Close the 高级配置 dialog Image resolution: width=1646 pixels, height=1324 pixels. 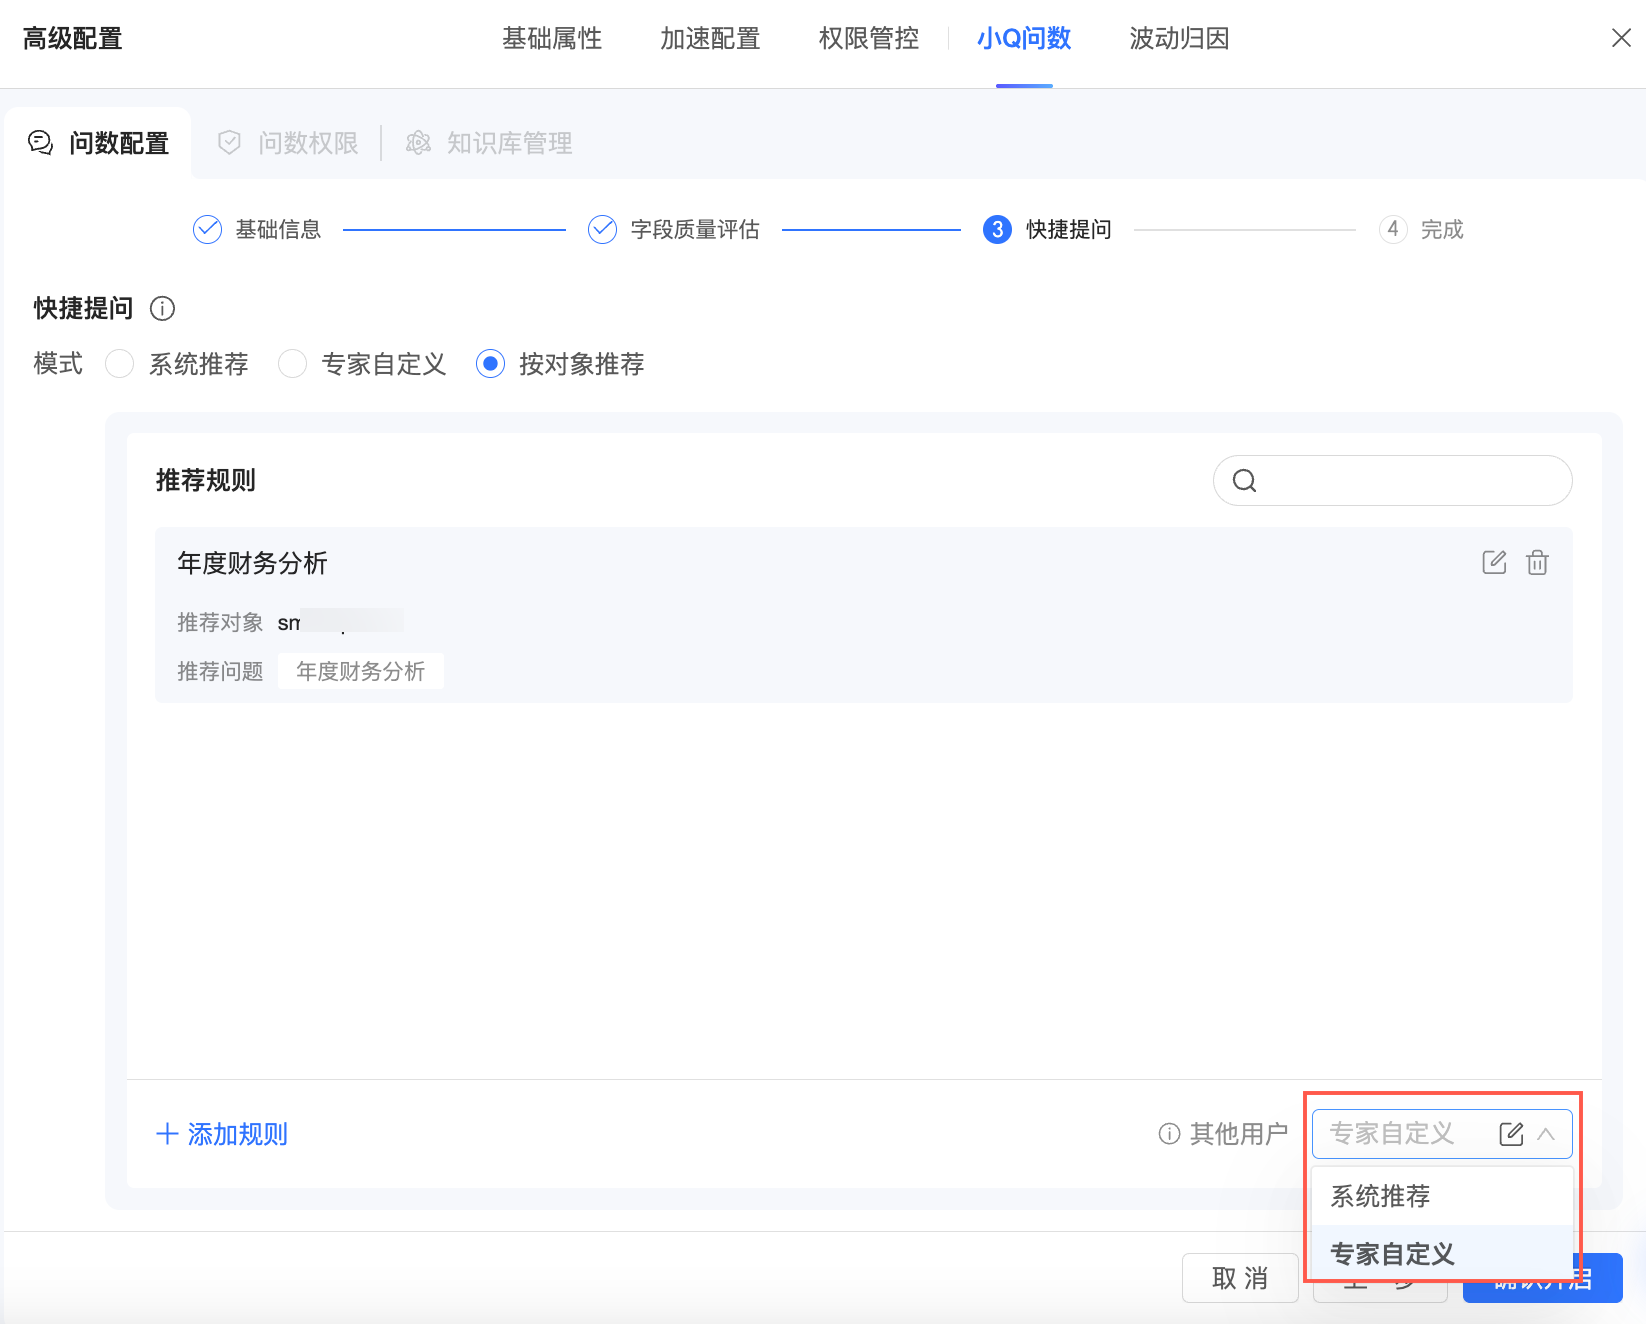1621,38
